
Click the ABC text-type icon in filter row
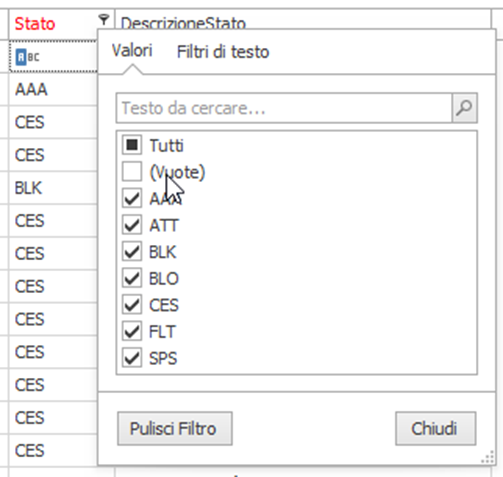tap(27, 57)
